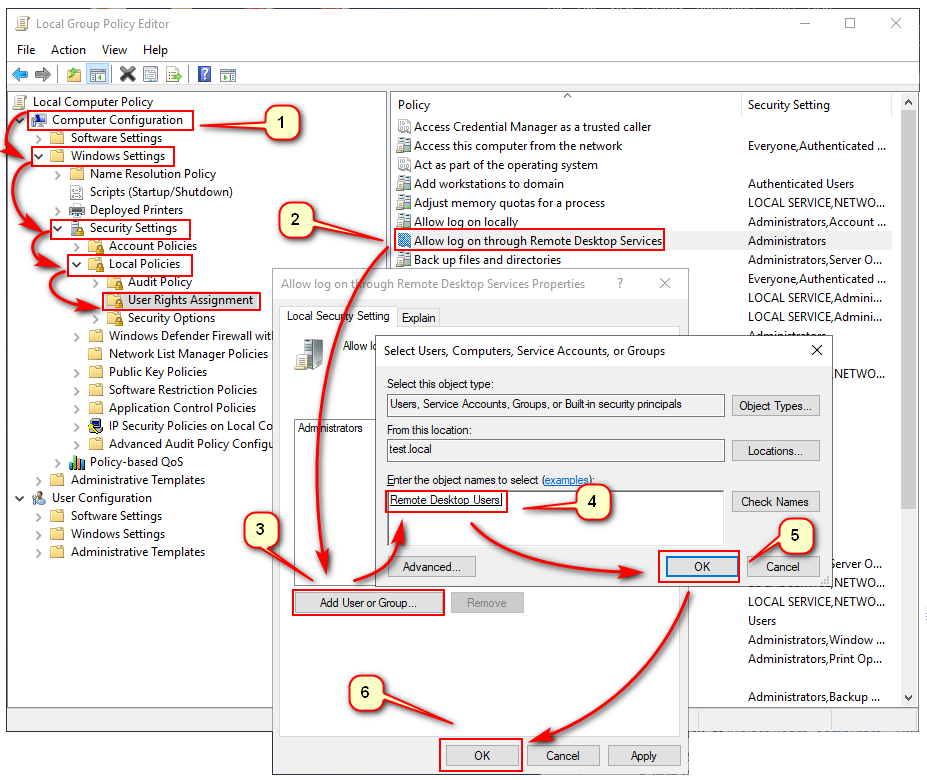Click the Policy column header
This screenshot has height=780, width=927.
point(414,105)
